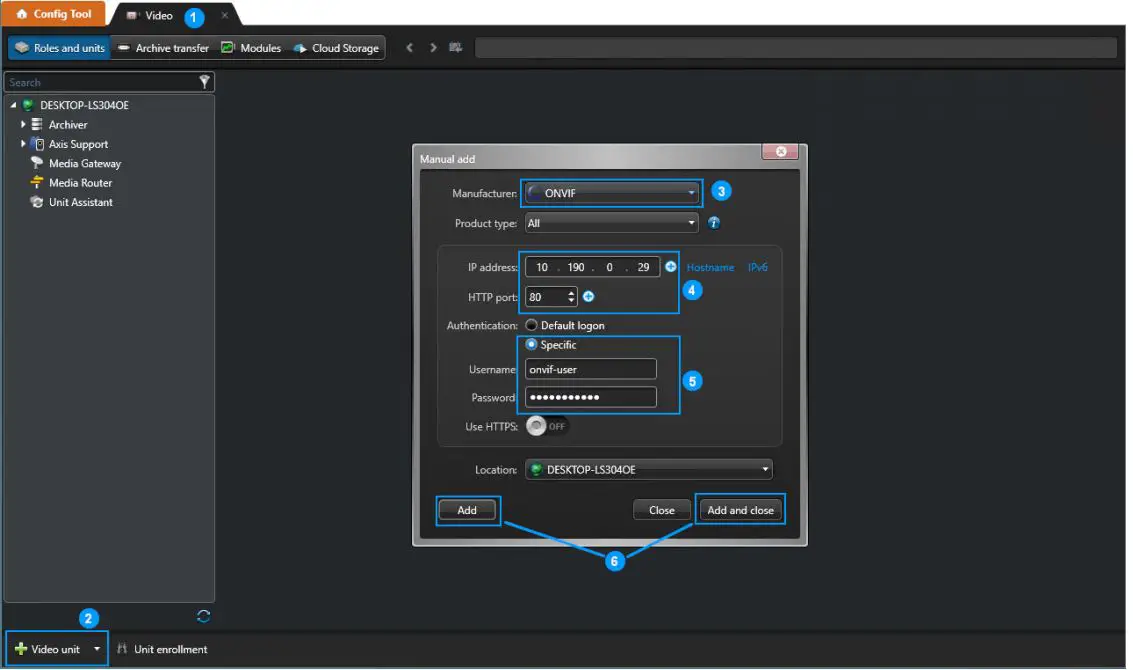Switch to Hostname entry
1133x670 pixels.
710,267
